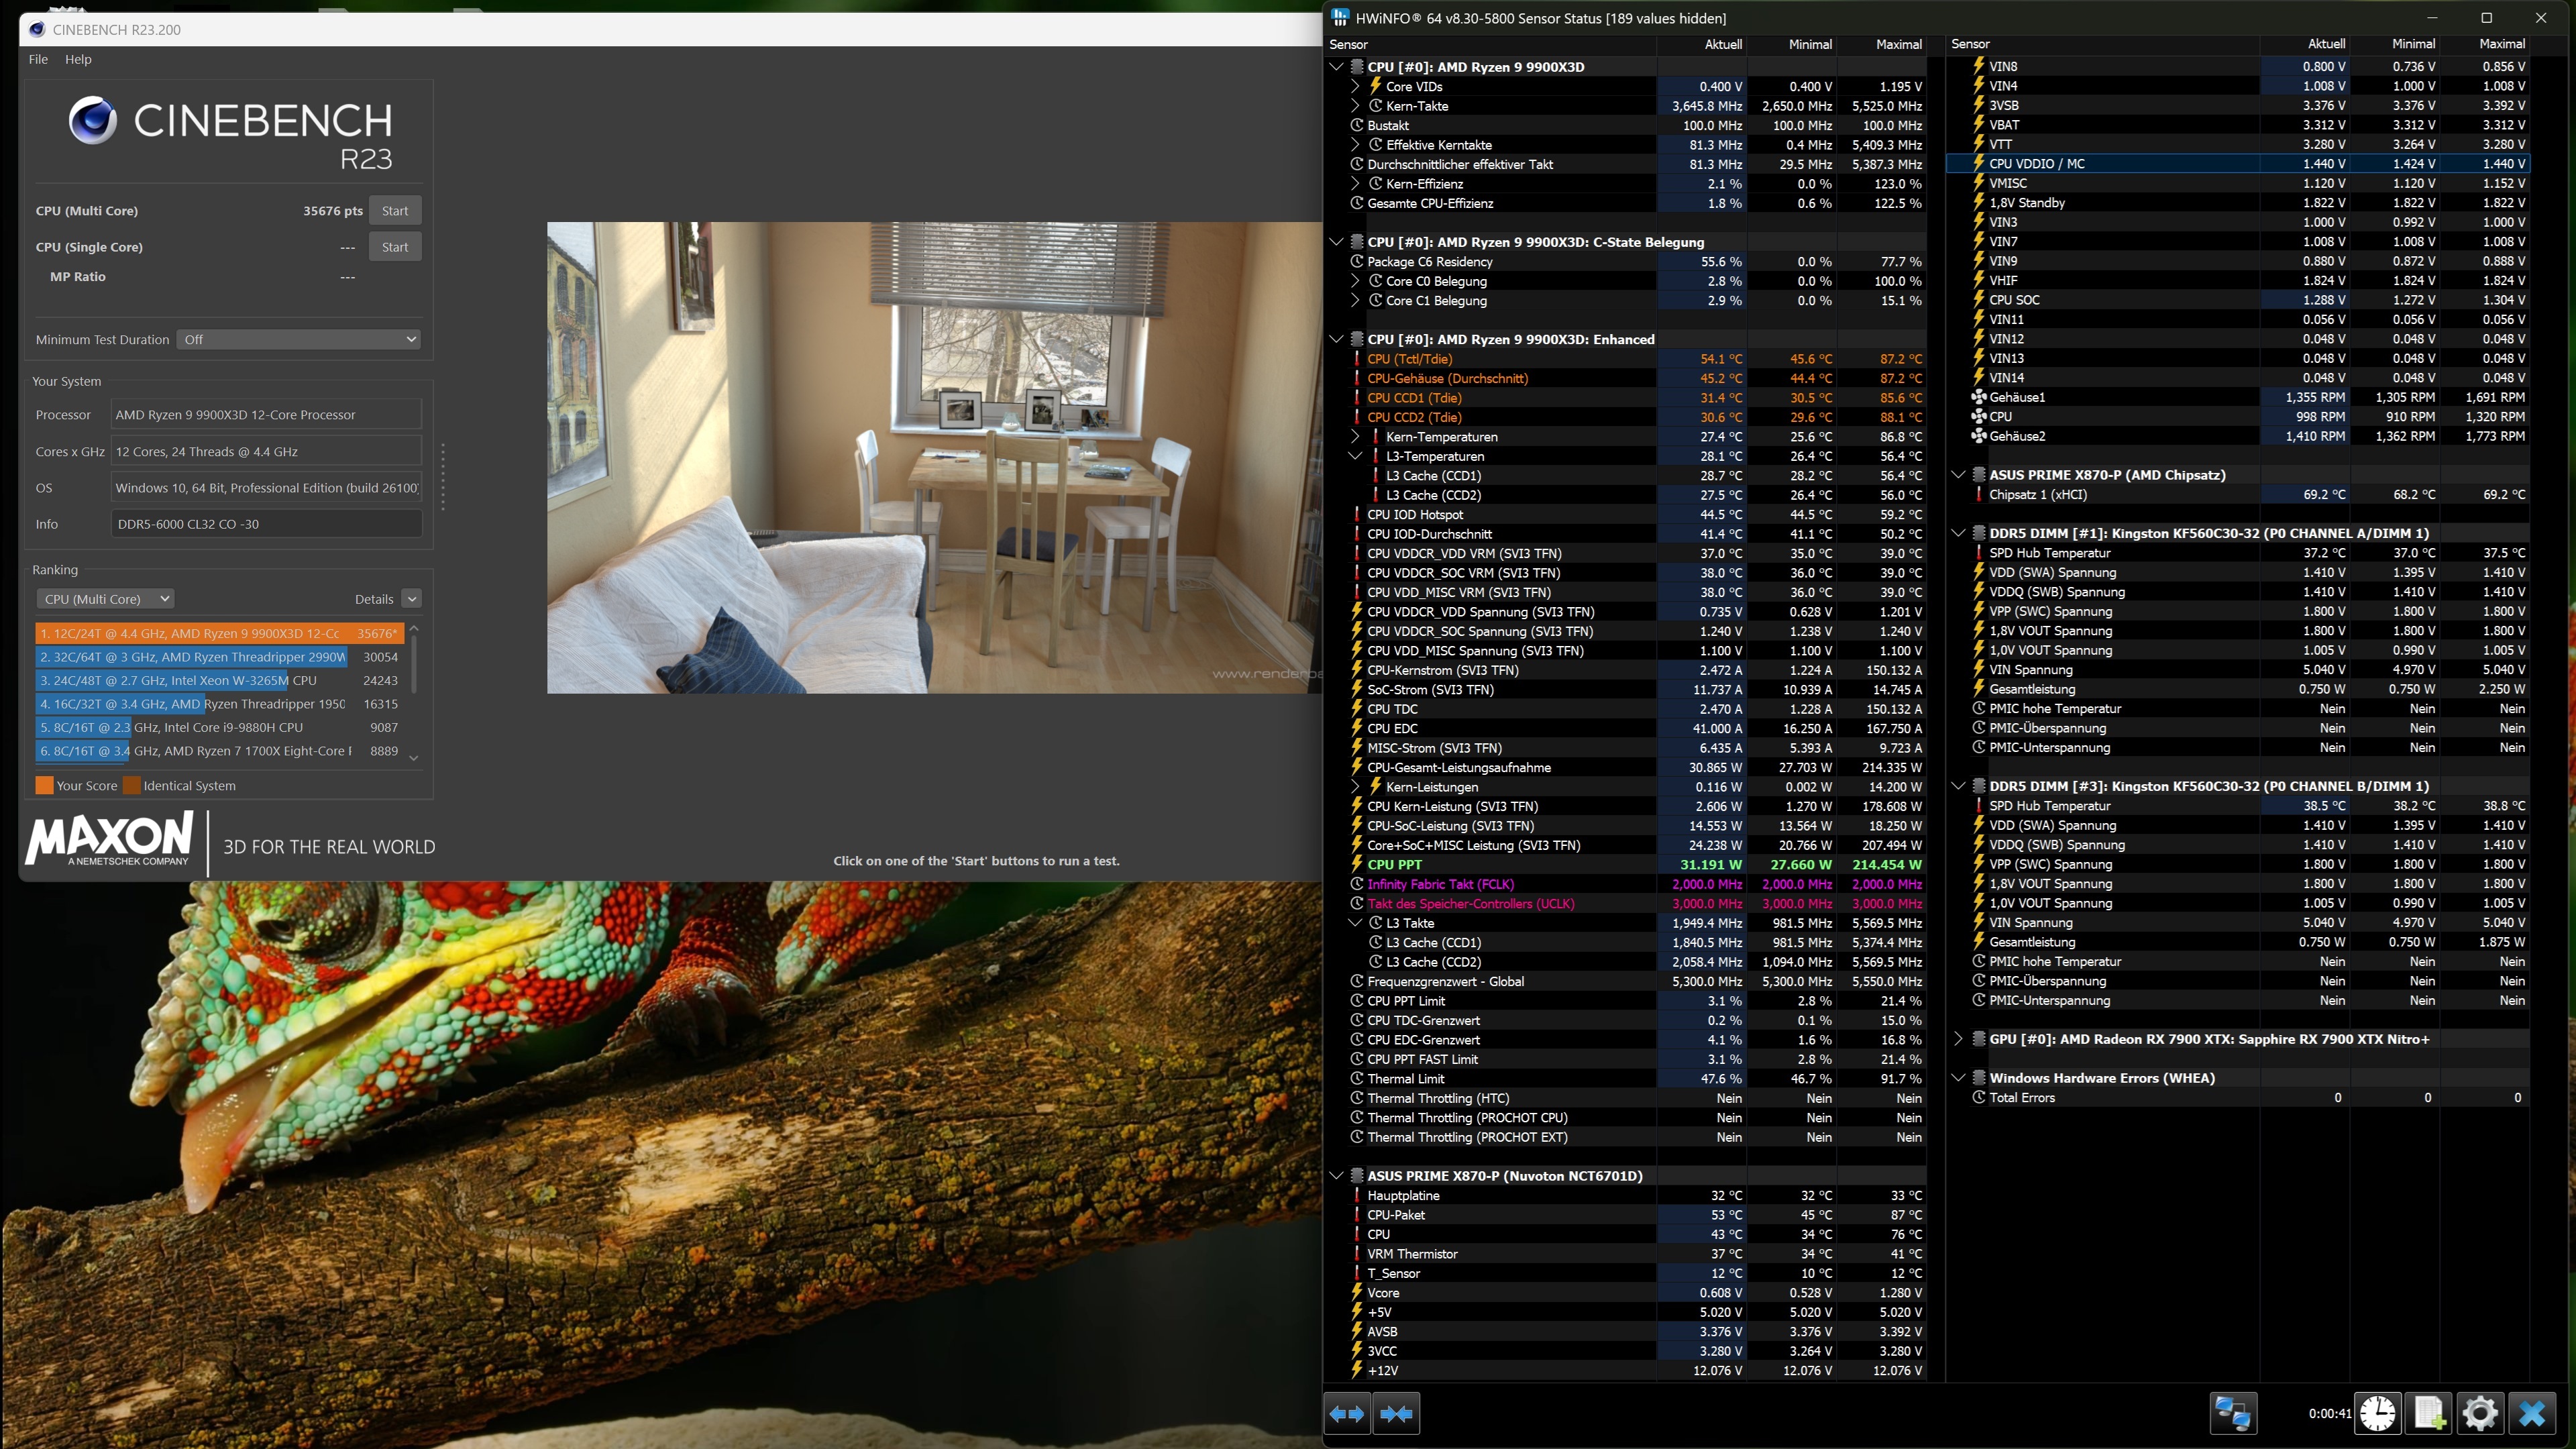Start the CPU (Multi Core) test
The height and width of the screenshot is (1449, 2576).
[x=395, y=211]
